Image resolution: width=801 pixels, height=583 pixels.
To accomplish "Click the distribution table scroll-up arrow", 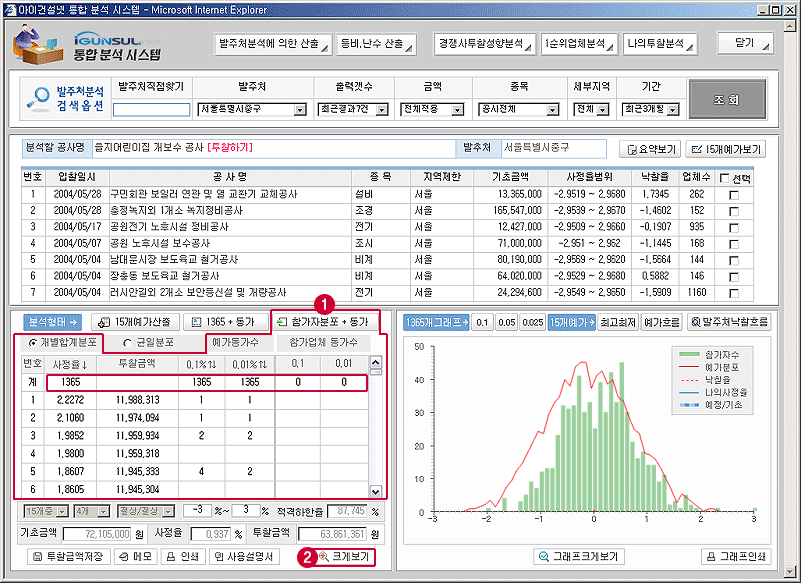I will [375, 363].
